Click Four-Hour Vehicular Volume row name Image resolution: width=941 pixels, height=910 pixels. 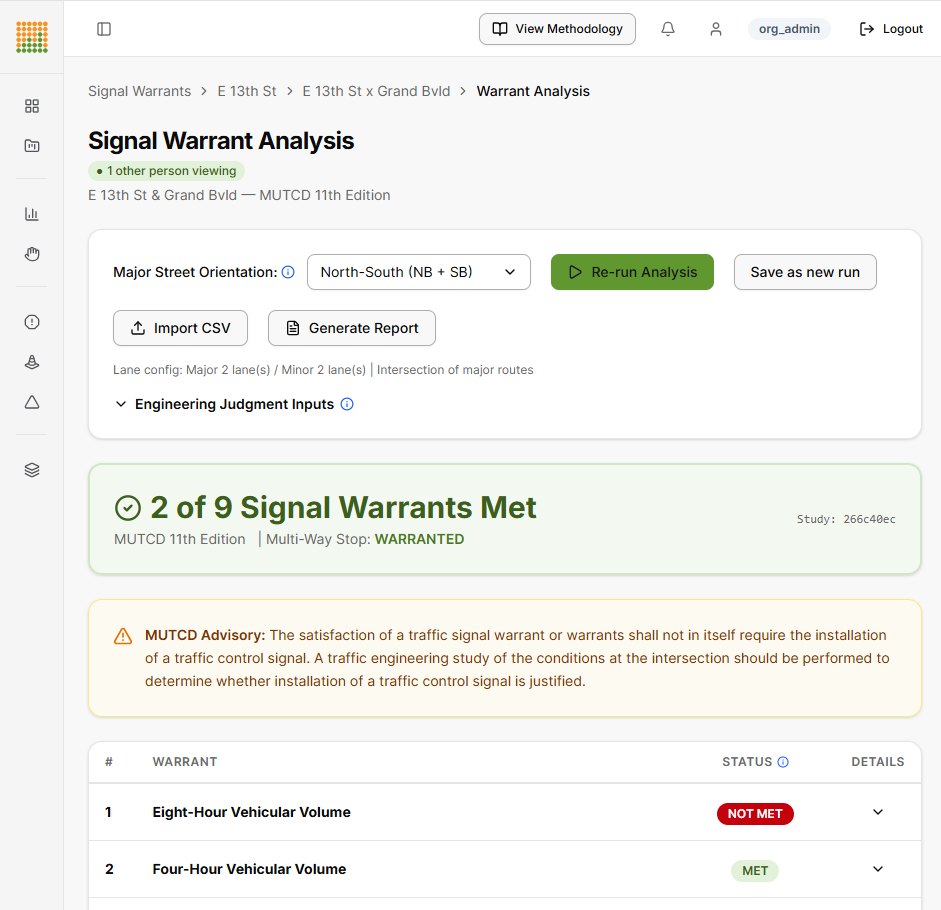point(249,869)
